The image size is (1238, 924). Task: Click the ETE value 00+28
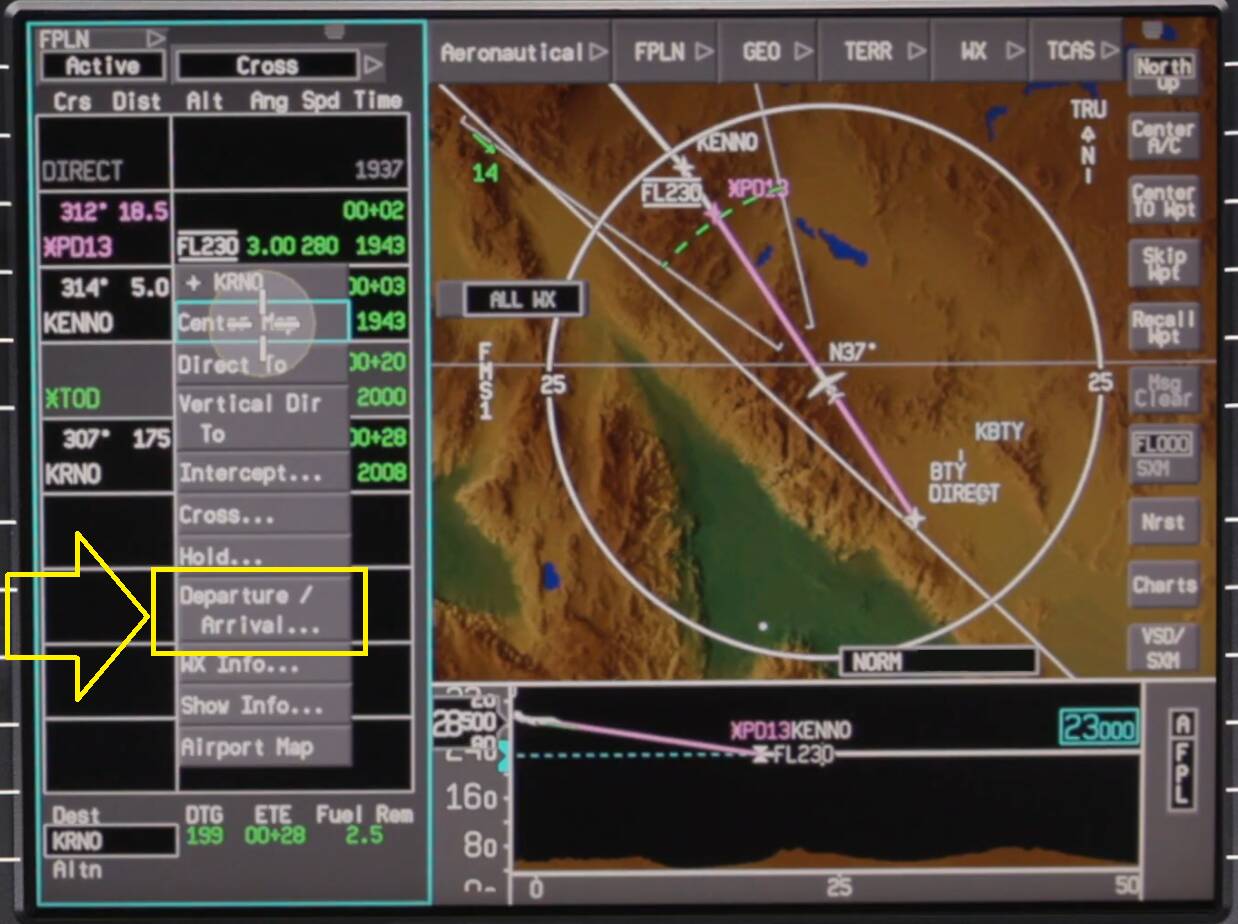pos(274,834)
